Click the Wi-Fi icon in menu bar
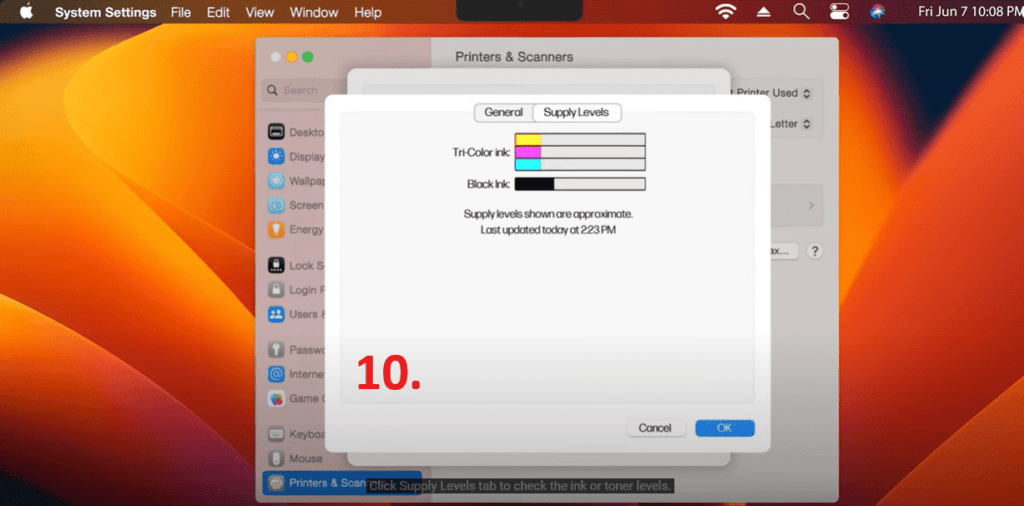This screenshot has height=506, width=1024. pos(725,12)
